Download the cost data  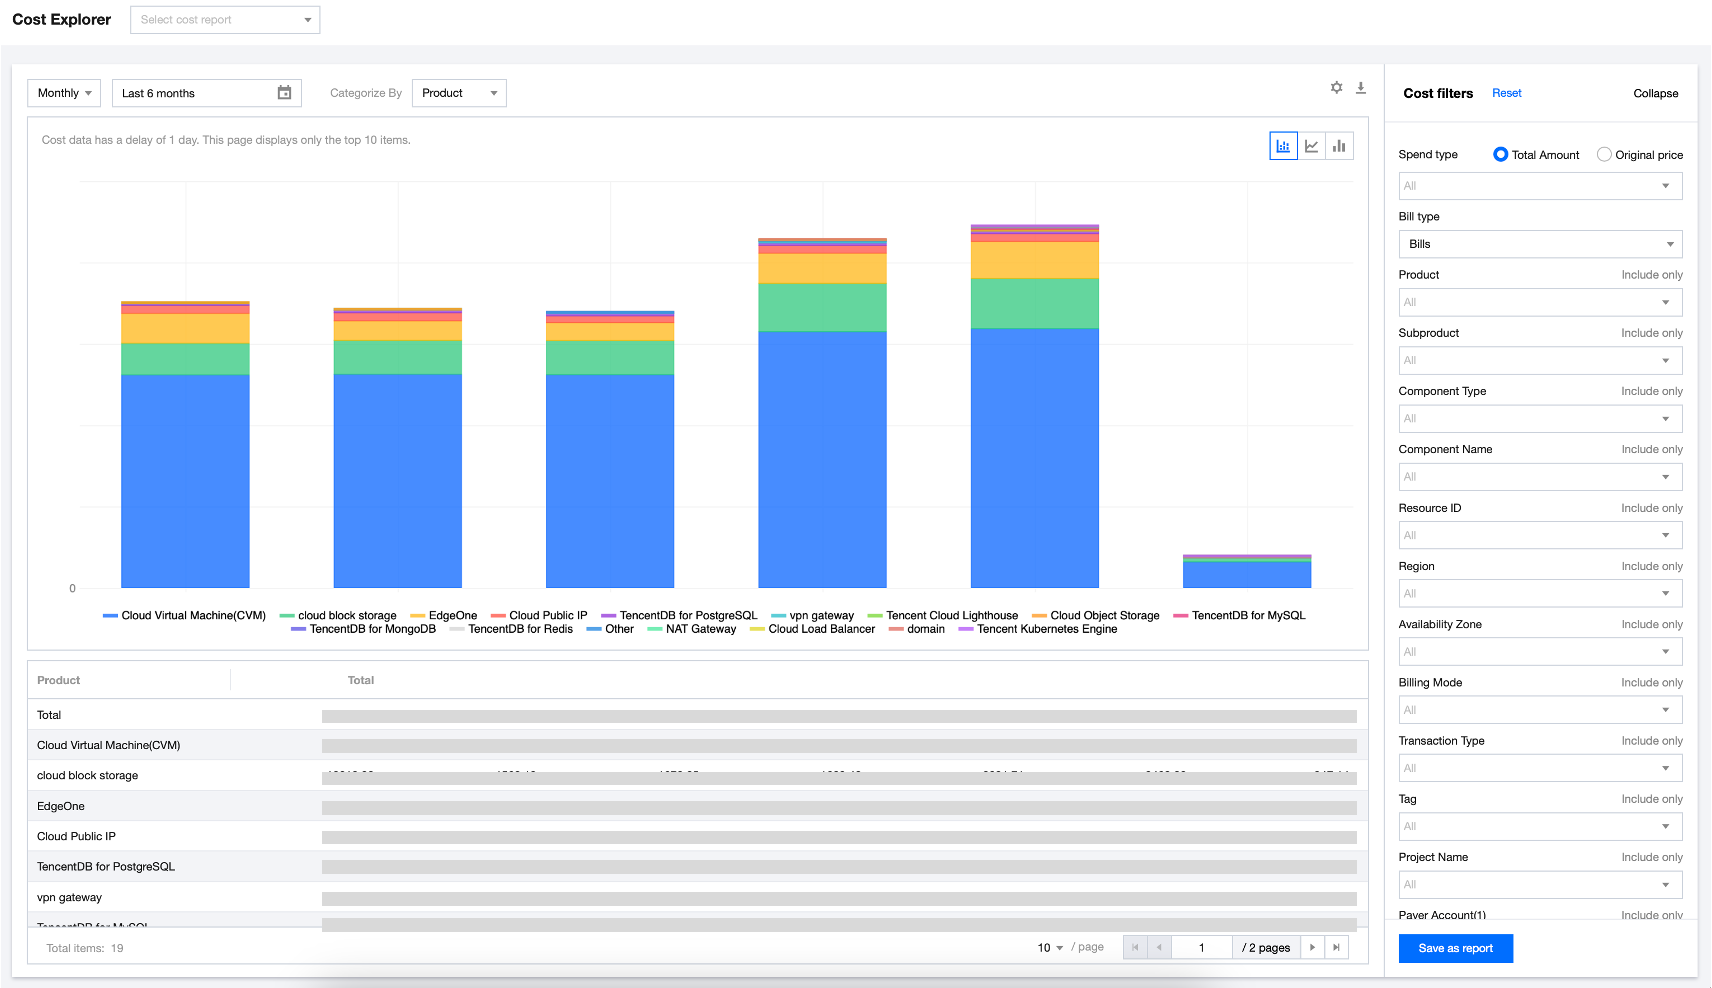click(1361, 88)
